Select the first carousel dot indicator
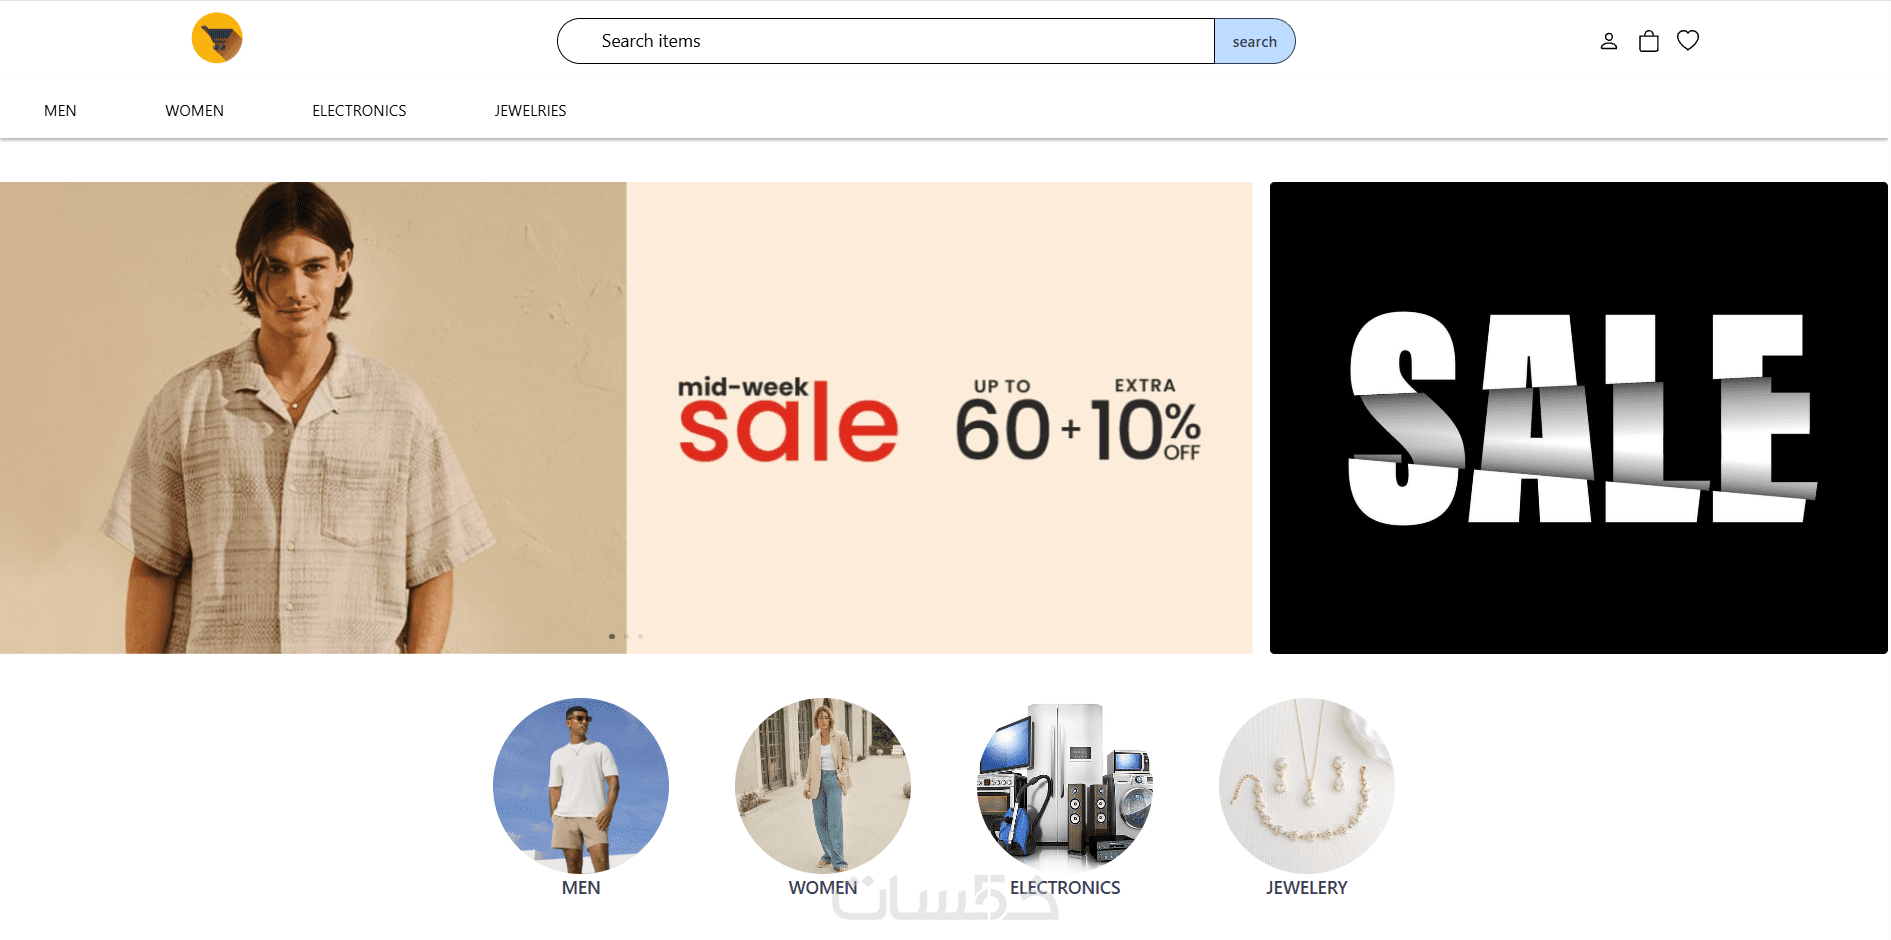 click(x=612, y=636)
